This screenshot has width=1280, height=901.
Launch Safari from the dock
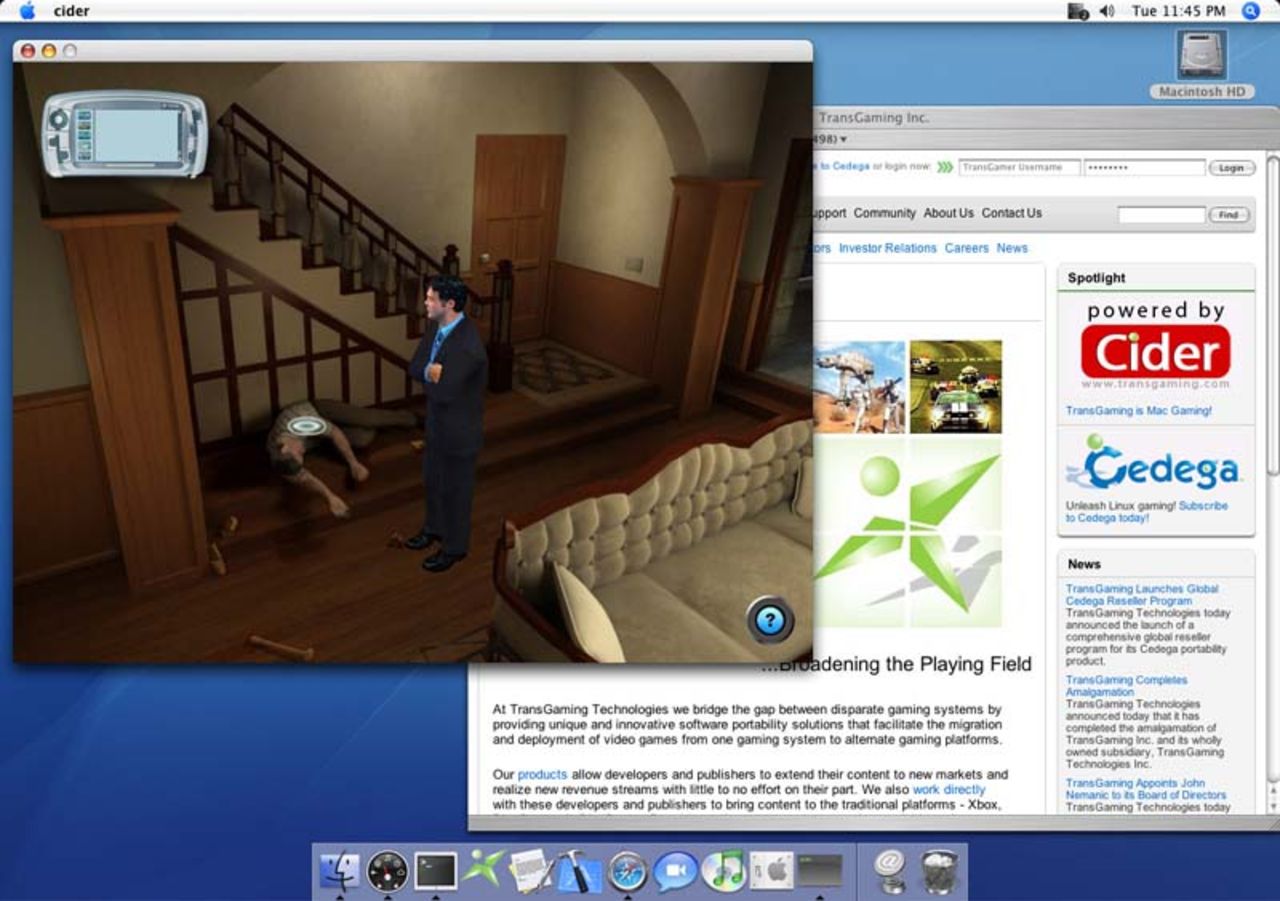[x=628, y=870]
